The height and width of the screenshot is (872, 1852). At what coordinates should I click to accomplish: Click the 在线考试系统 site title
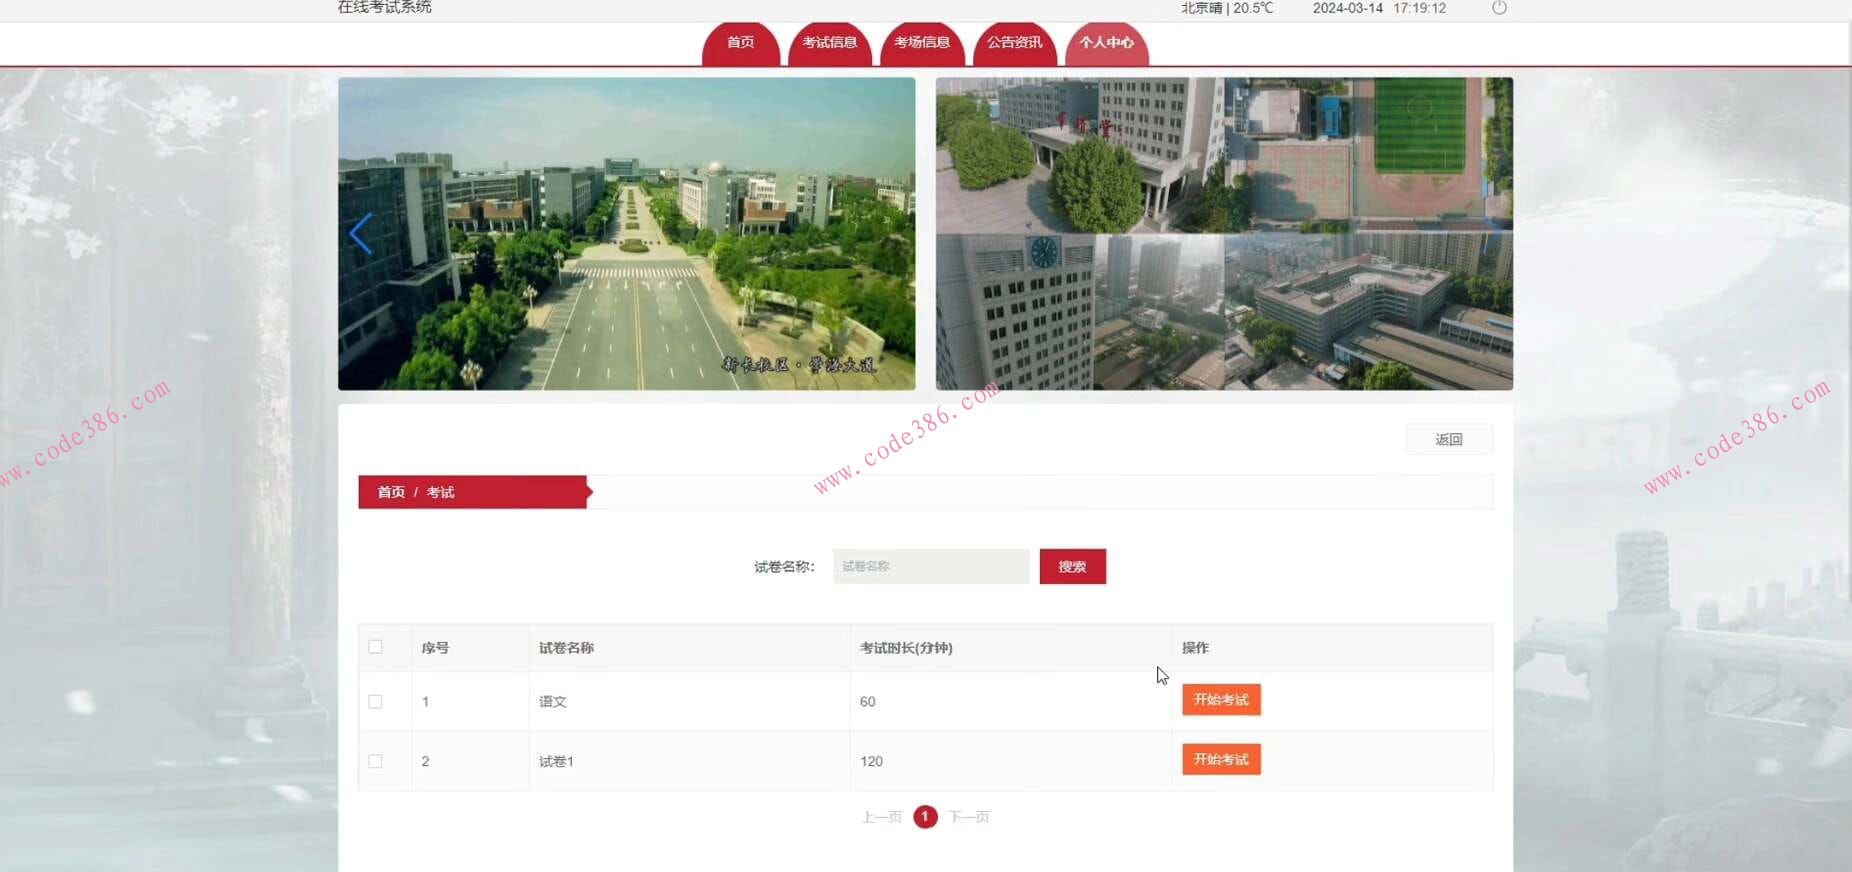click(x=384, y=7)
